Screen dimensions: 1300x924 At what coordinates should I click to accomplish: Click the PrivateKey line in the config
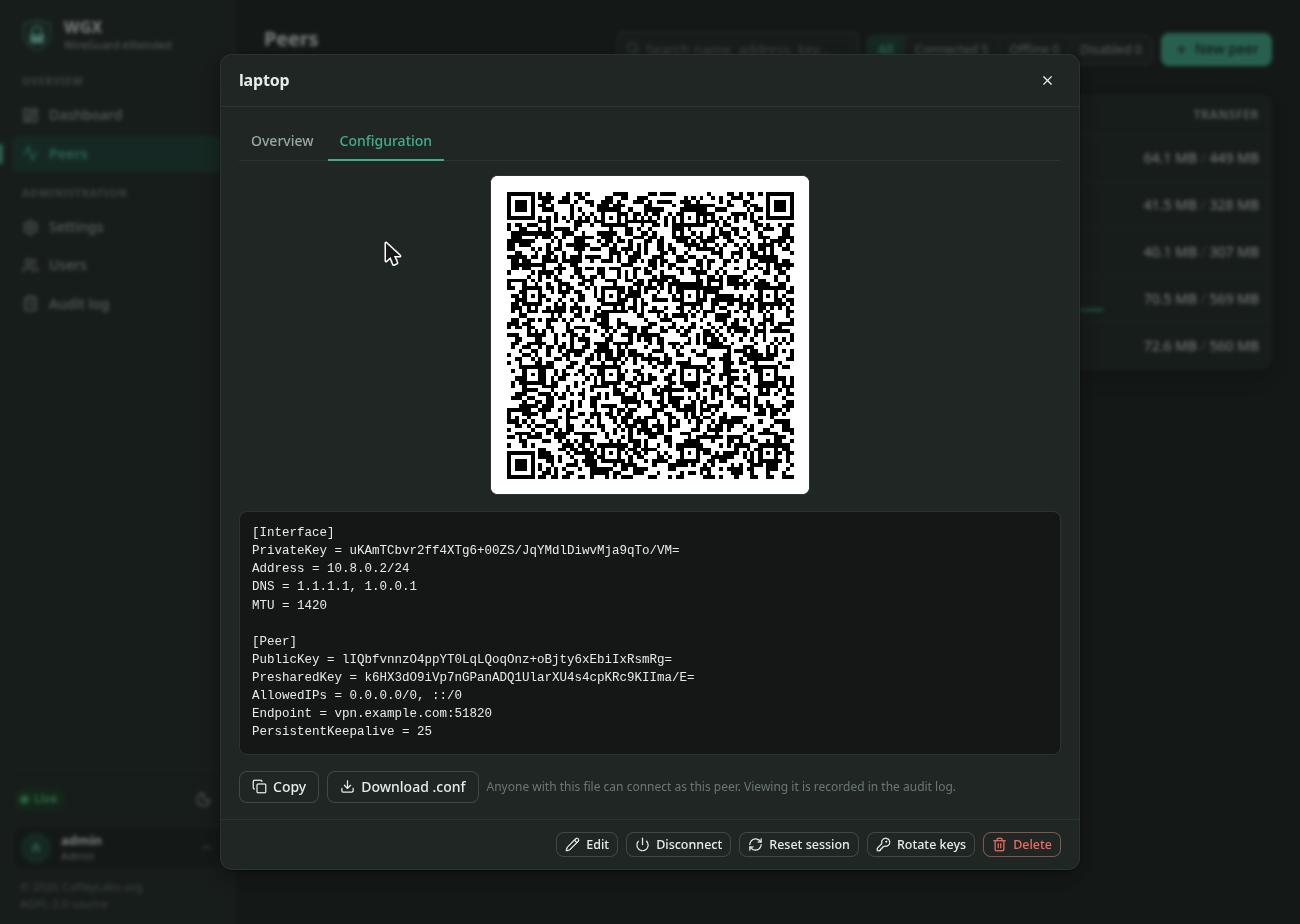point(465,550)
